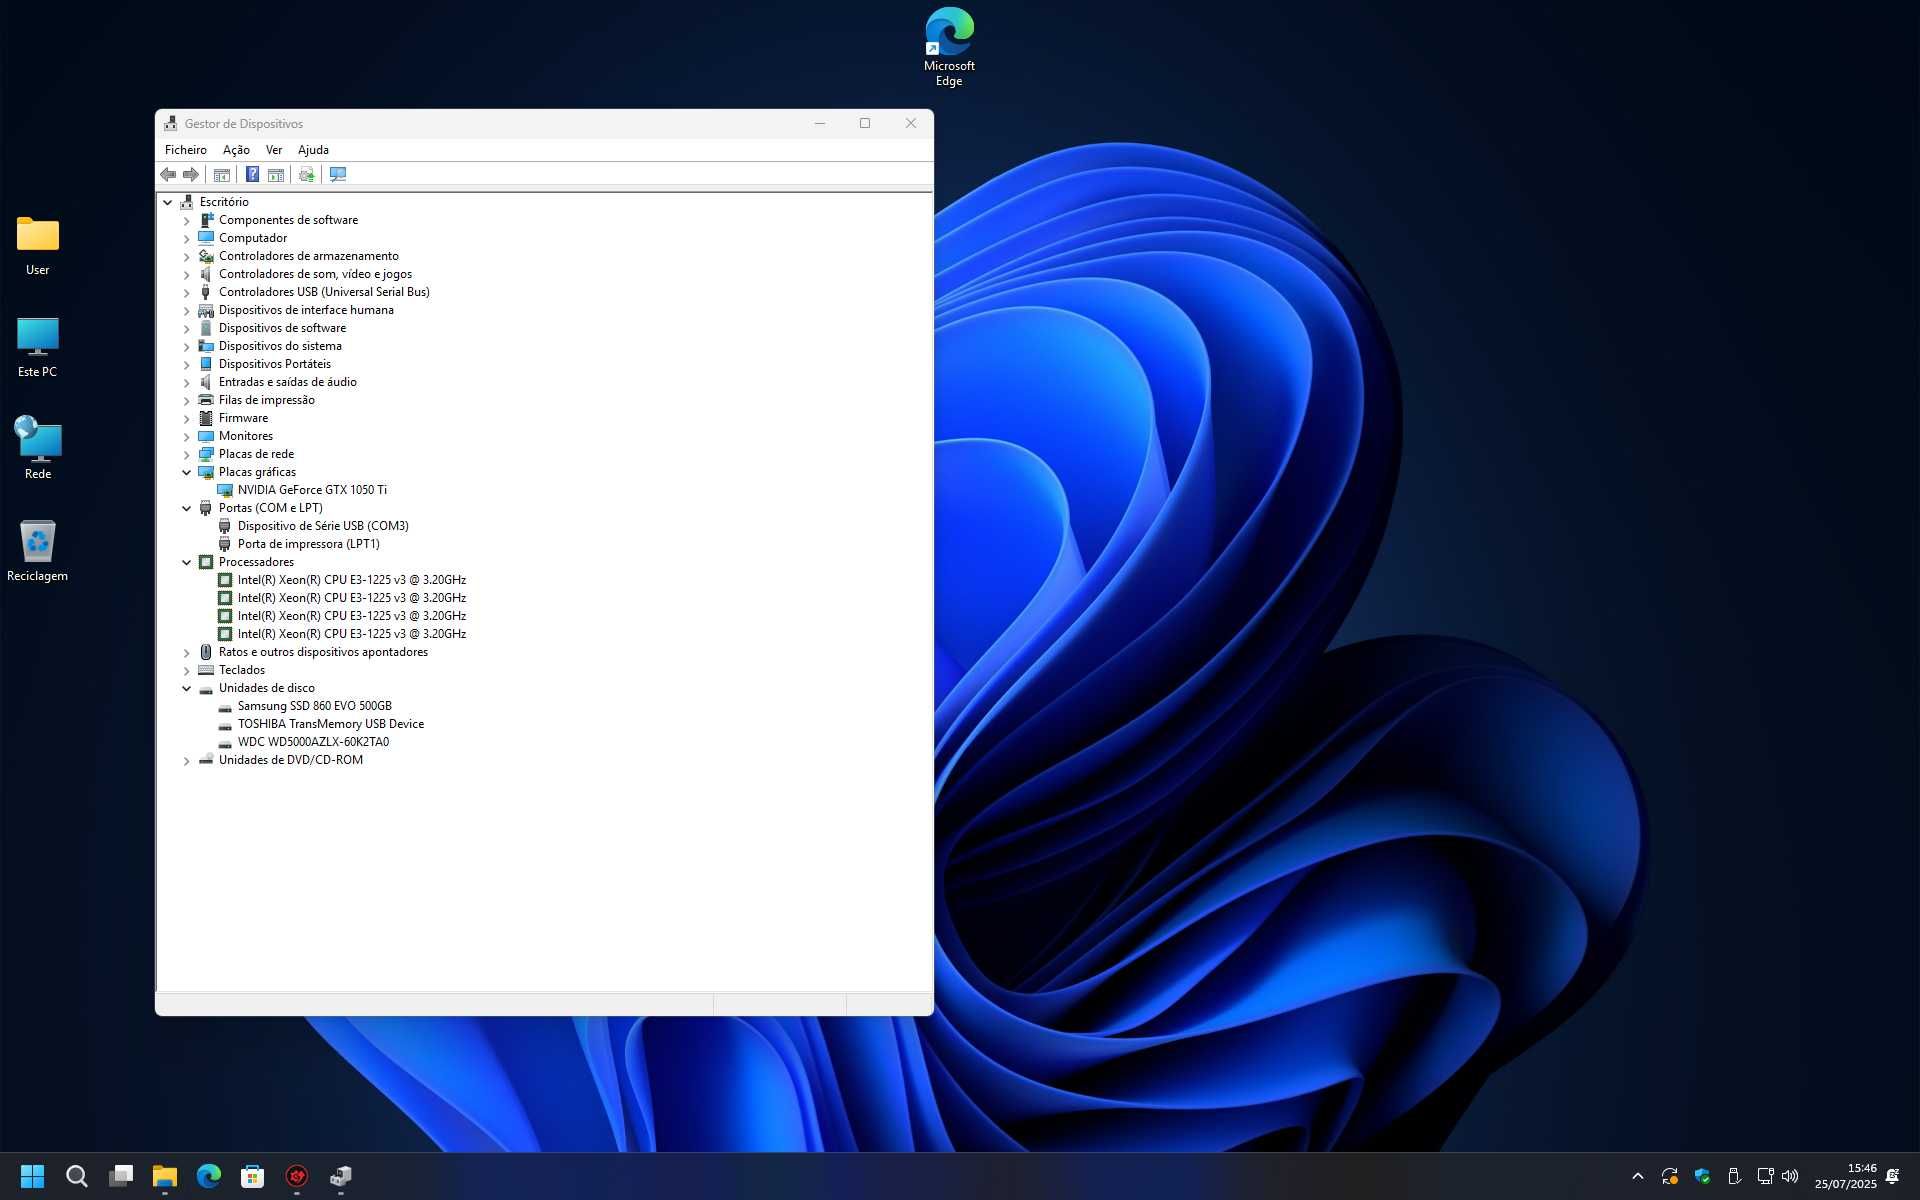The image size is (1920, 1200).
Task: Select the last Intel Xeon E3-1225 v3 processor
Action: click(x=352, y=634)
